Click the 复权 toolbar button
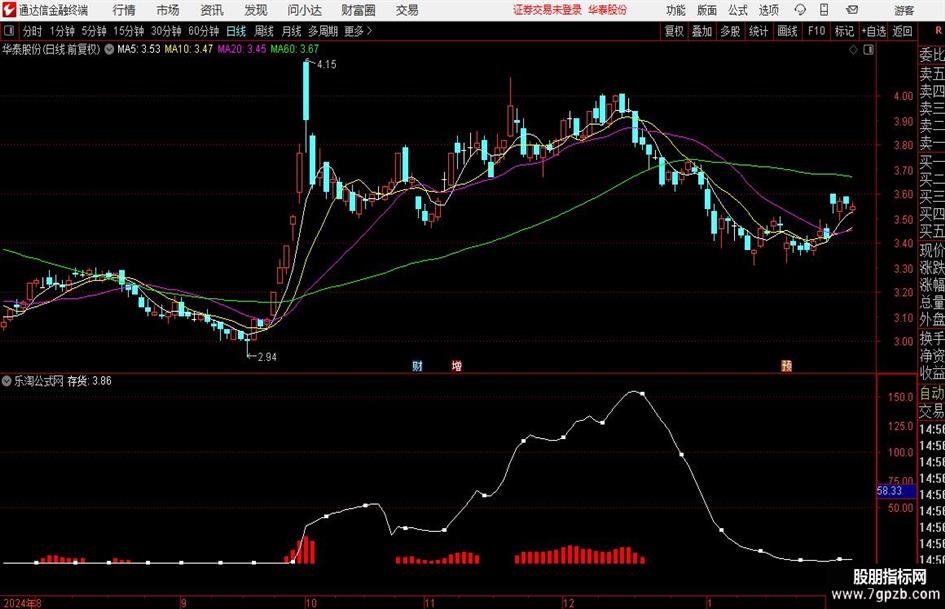 click(674, 31)
